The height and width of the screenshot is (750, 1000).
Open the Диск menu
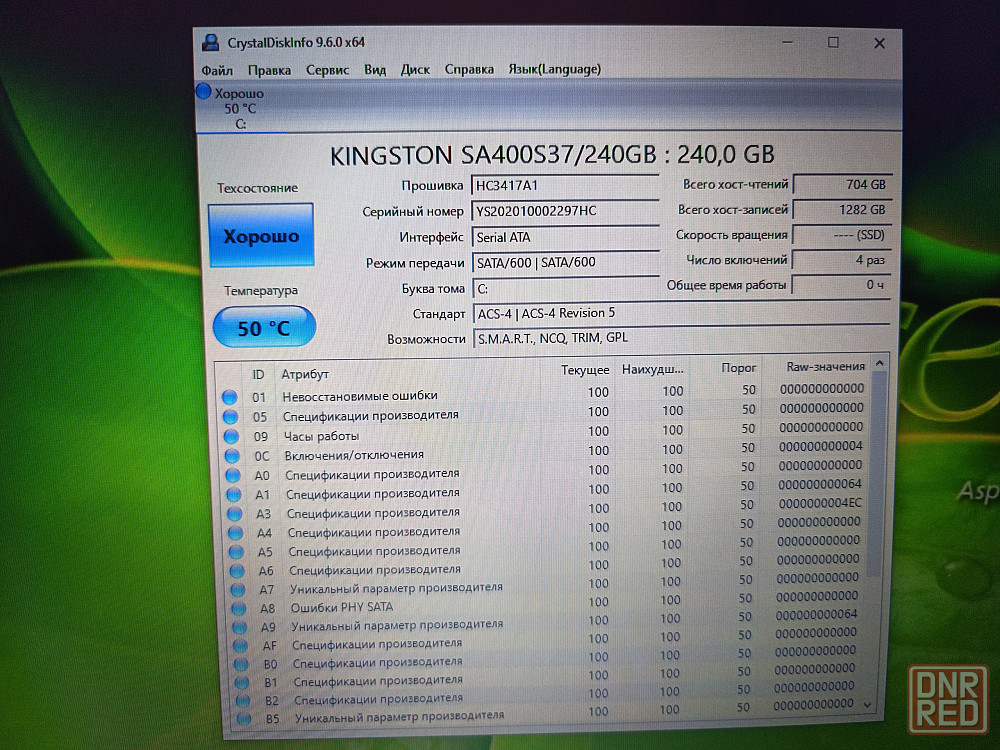tap(415, 70)
